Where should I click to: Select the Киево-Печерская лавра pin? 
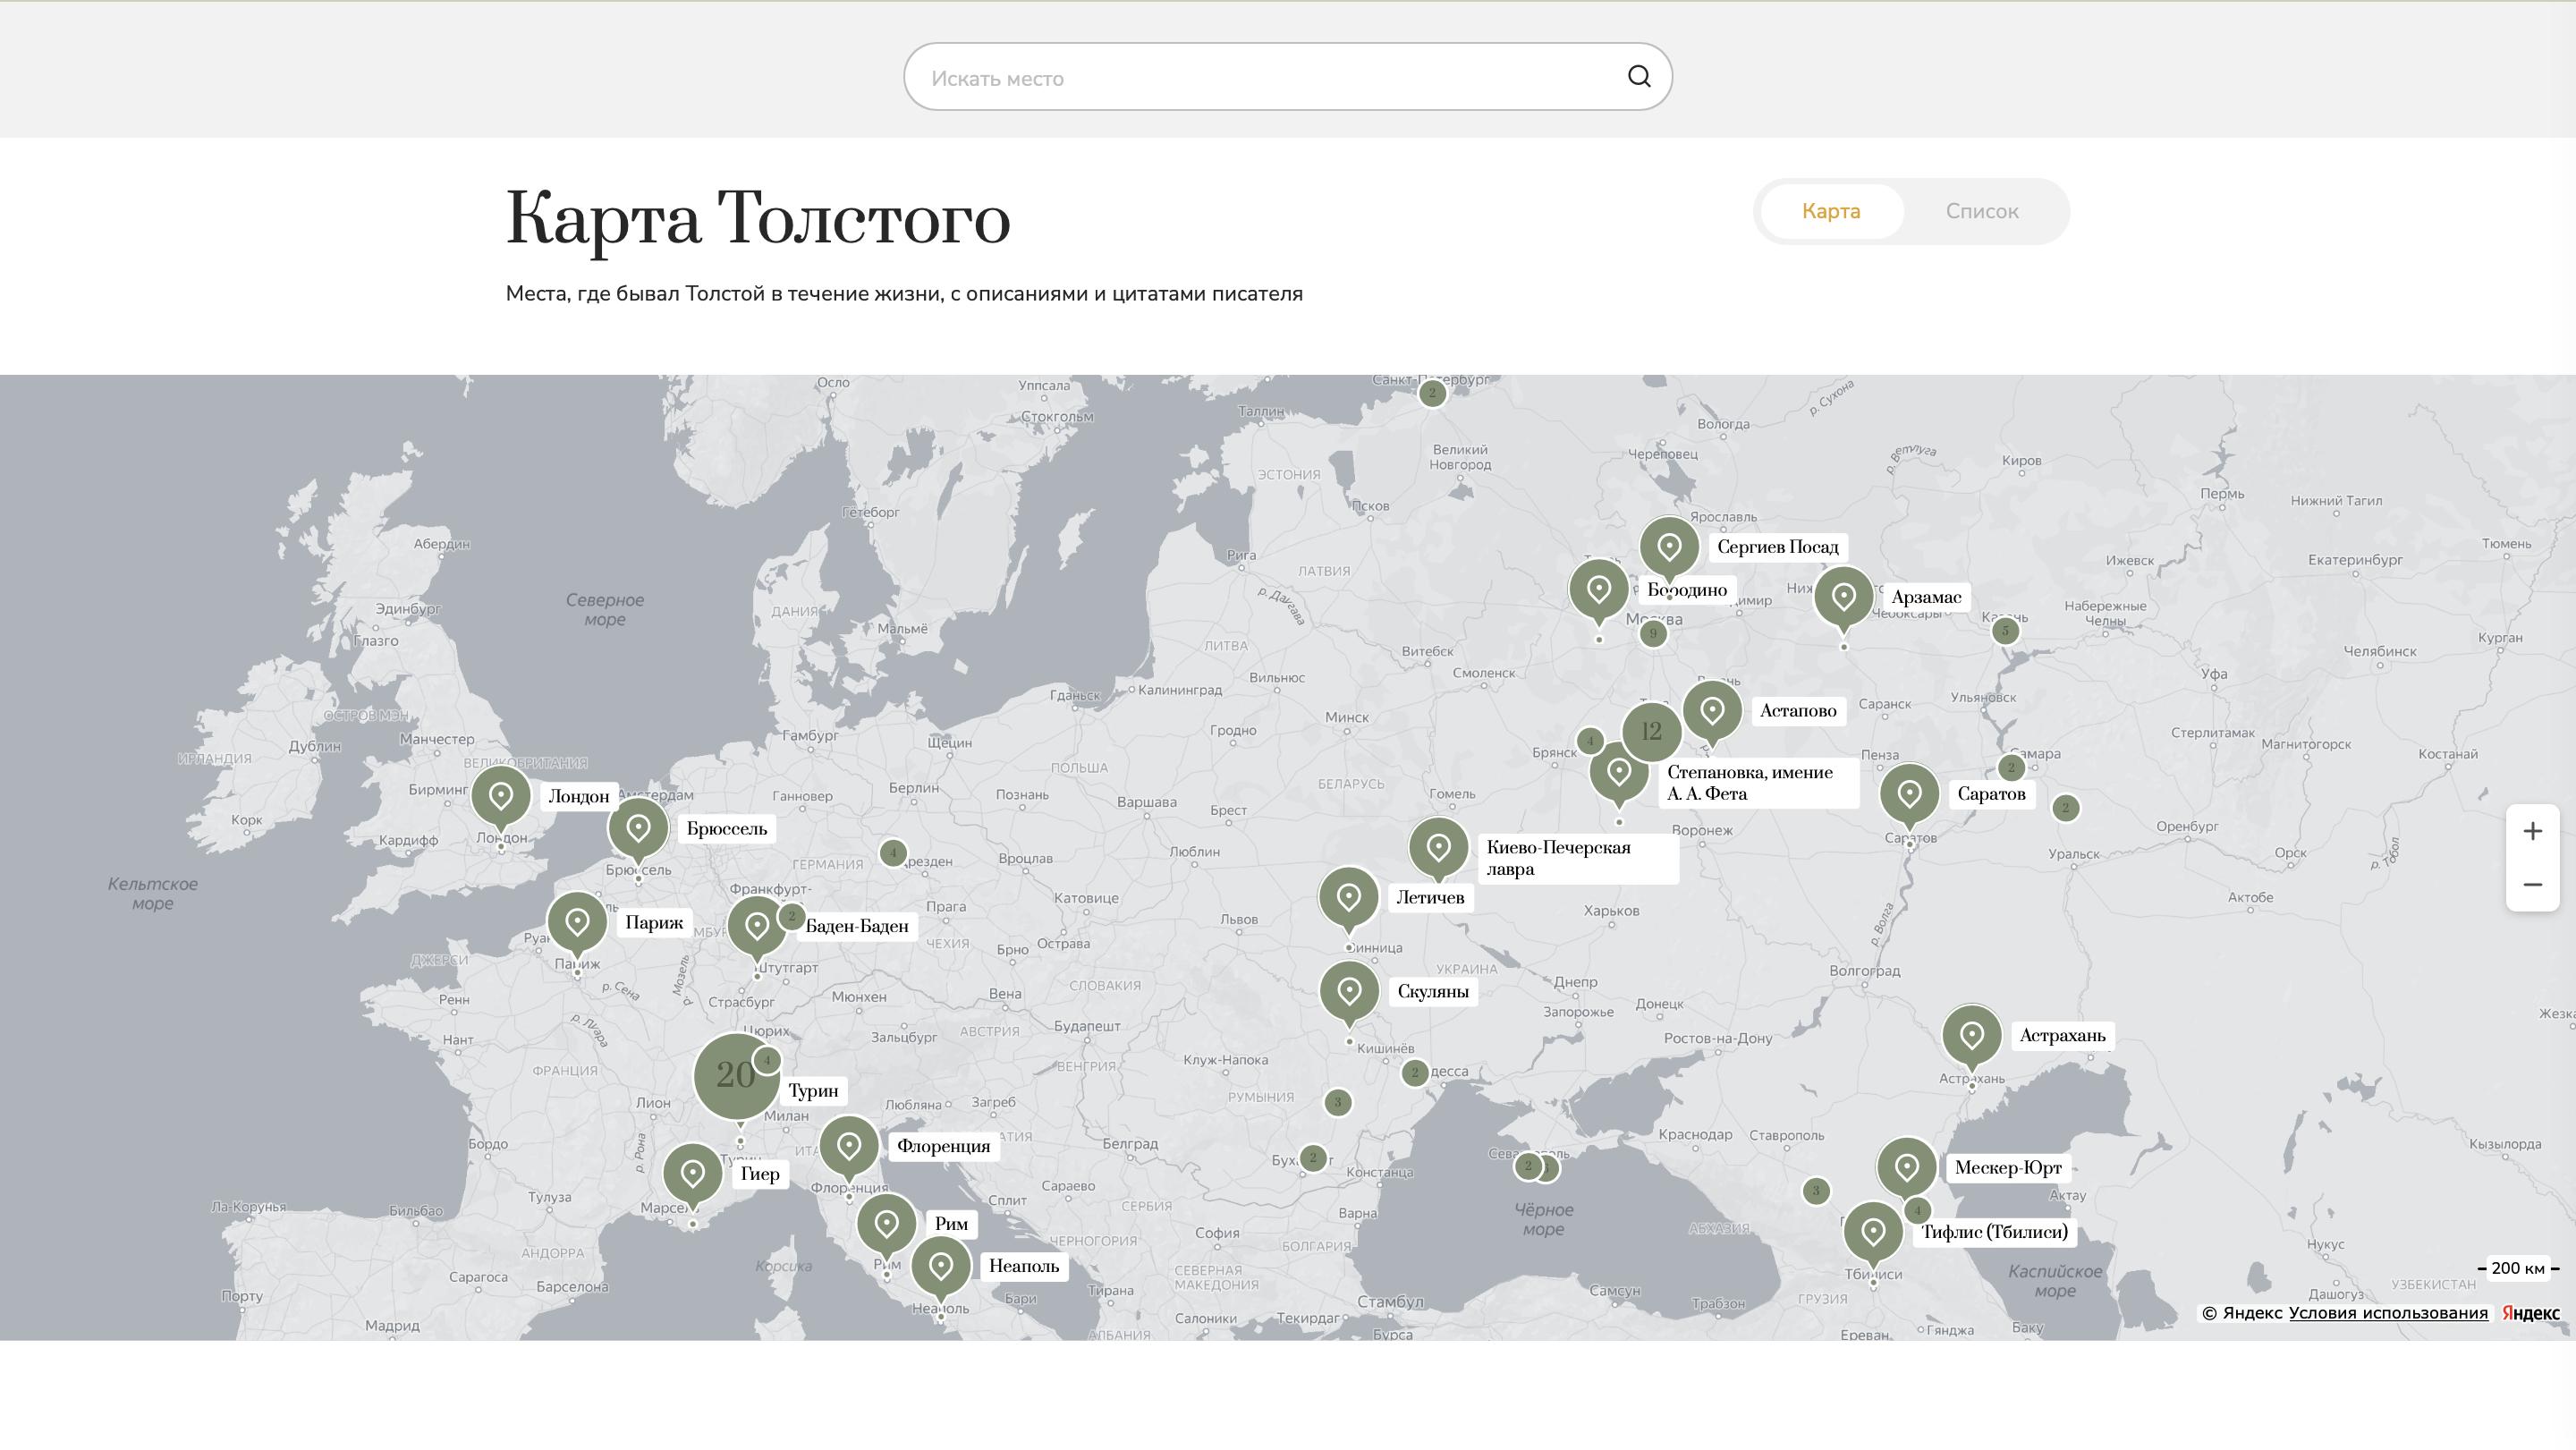click(x=1440, y=848)
